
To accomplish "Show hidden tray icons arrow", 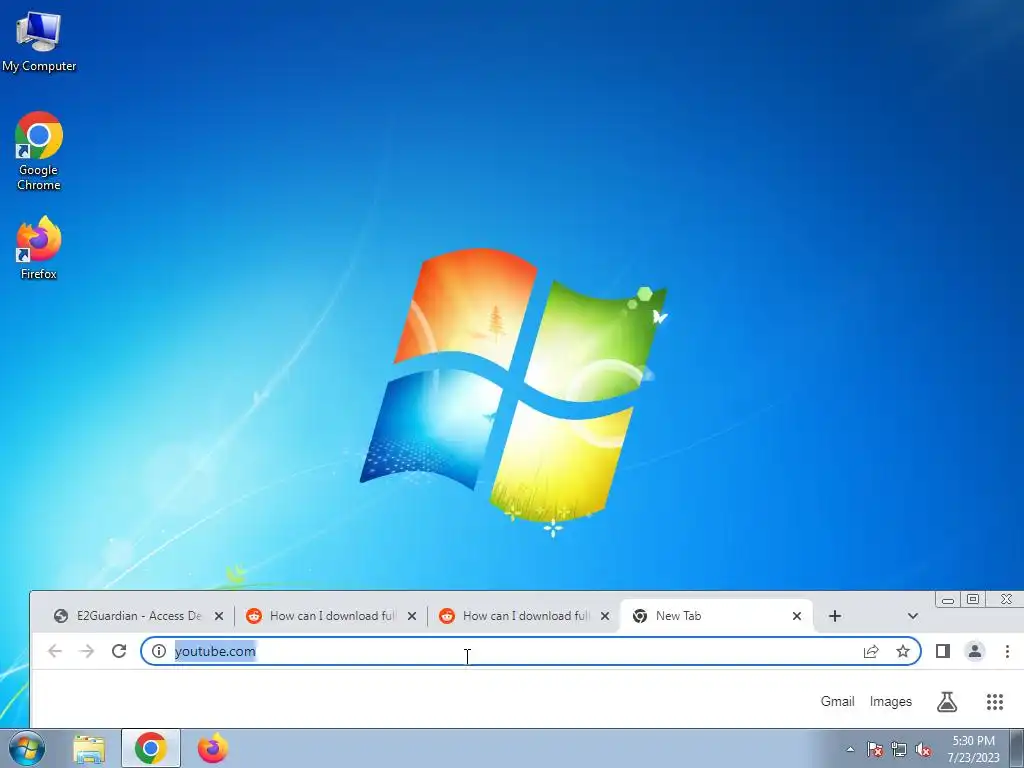I will point(850,749).
